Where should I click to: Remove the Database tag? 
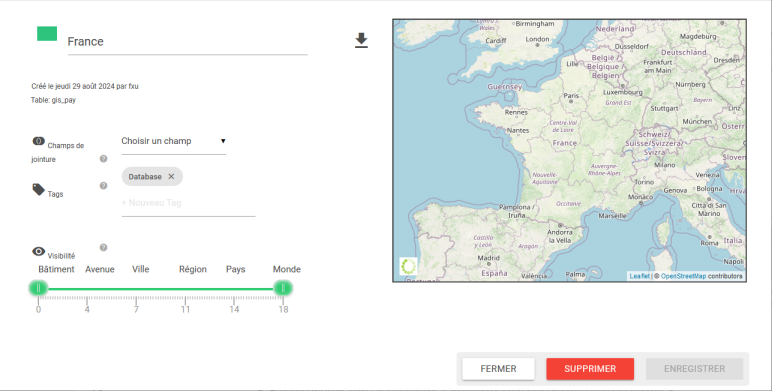point(171,176)
